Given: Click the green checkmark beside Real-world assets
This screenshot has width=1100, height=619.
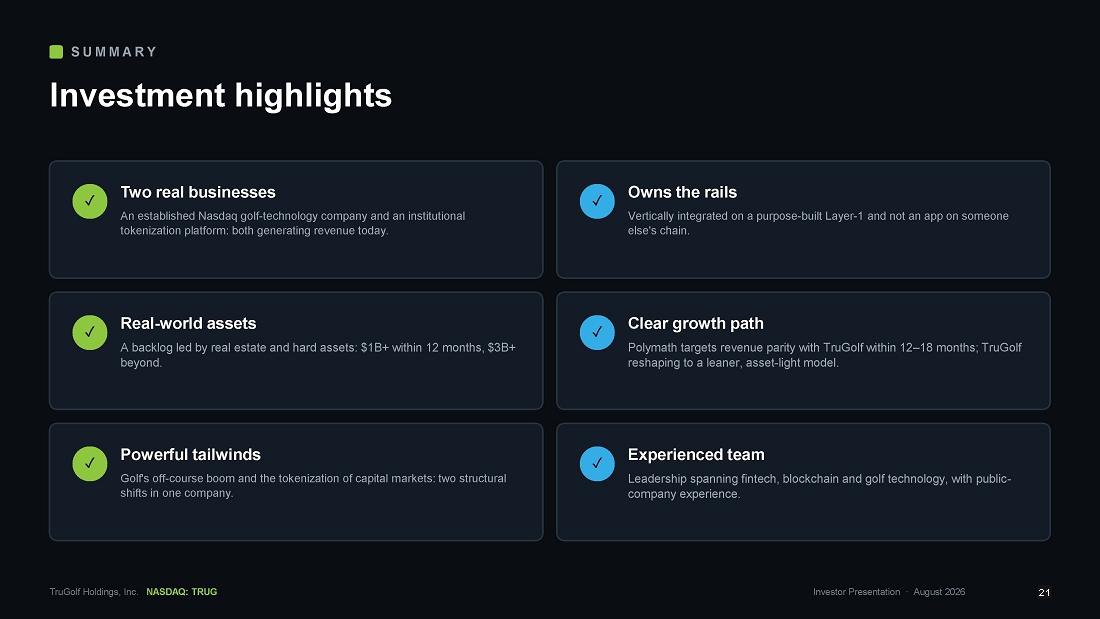Looking at the screenshot, I should (90, 333).
